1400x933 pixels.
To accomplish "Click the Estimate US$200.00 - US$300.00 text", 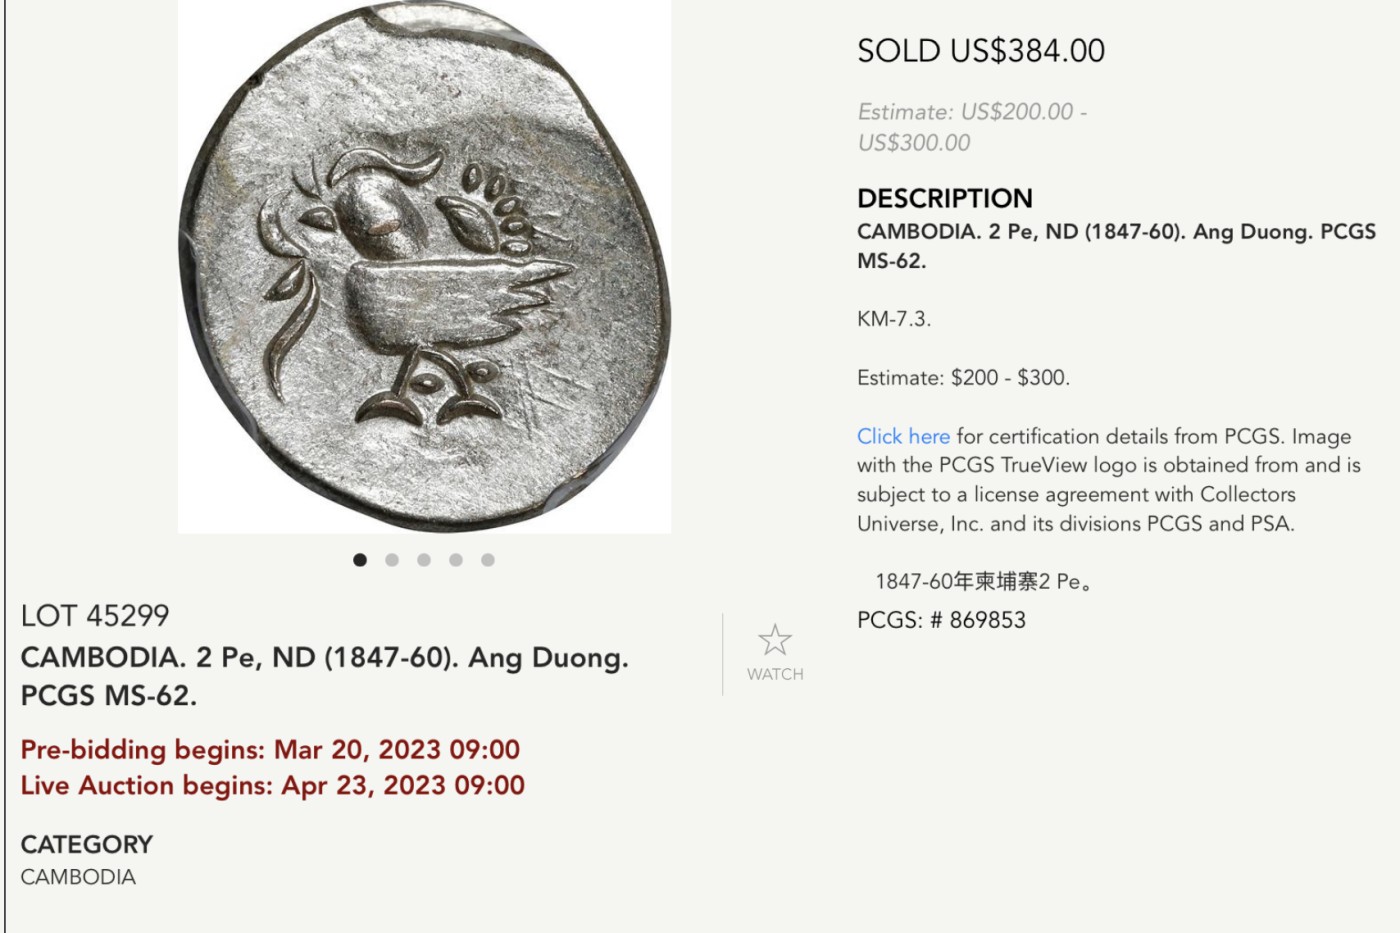I will pyautogui.click(x=972, y=127).
